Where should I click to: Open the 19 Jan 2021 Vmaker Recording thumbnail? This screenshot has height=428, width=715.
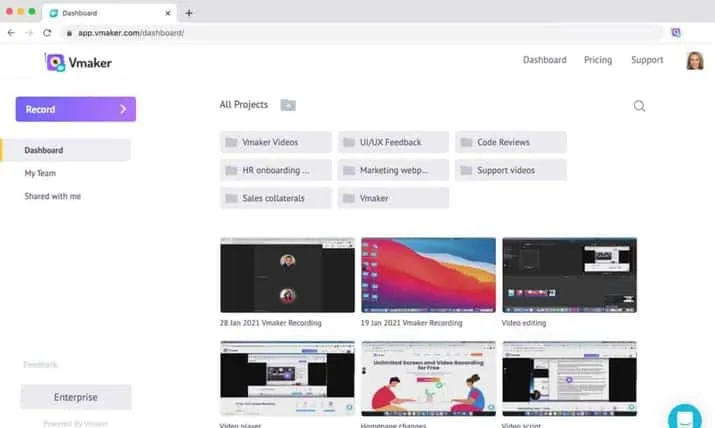pyautogui.click(x=428, y=275)
